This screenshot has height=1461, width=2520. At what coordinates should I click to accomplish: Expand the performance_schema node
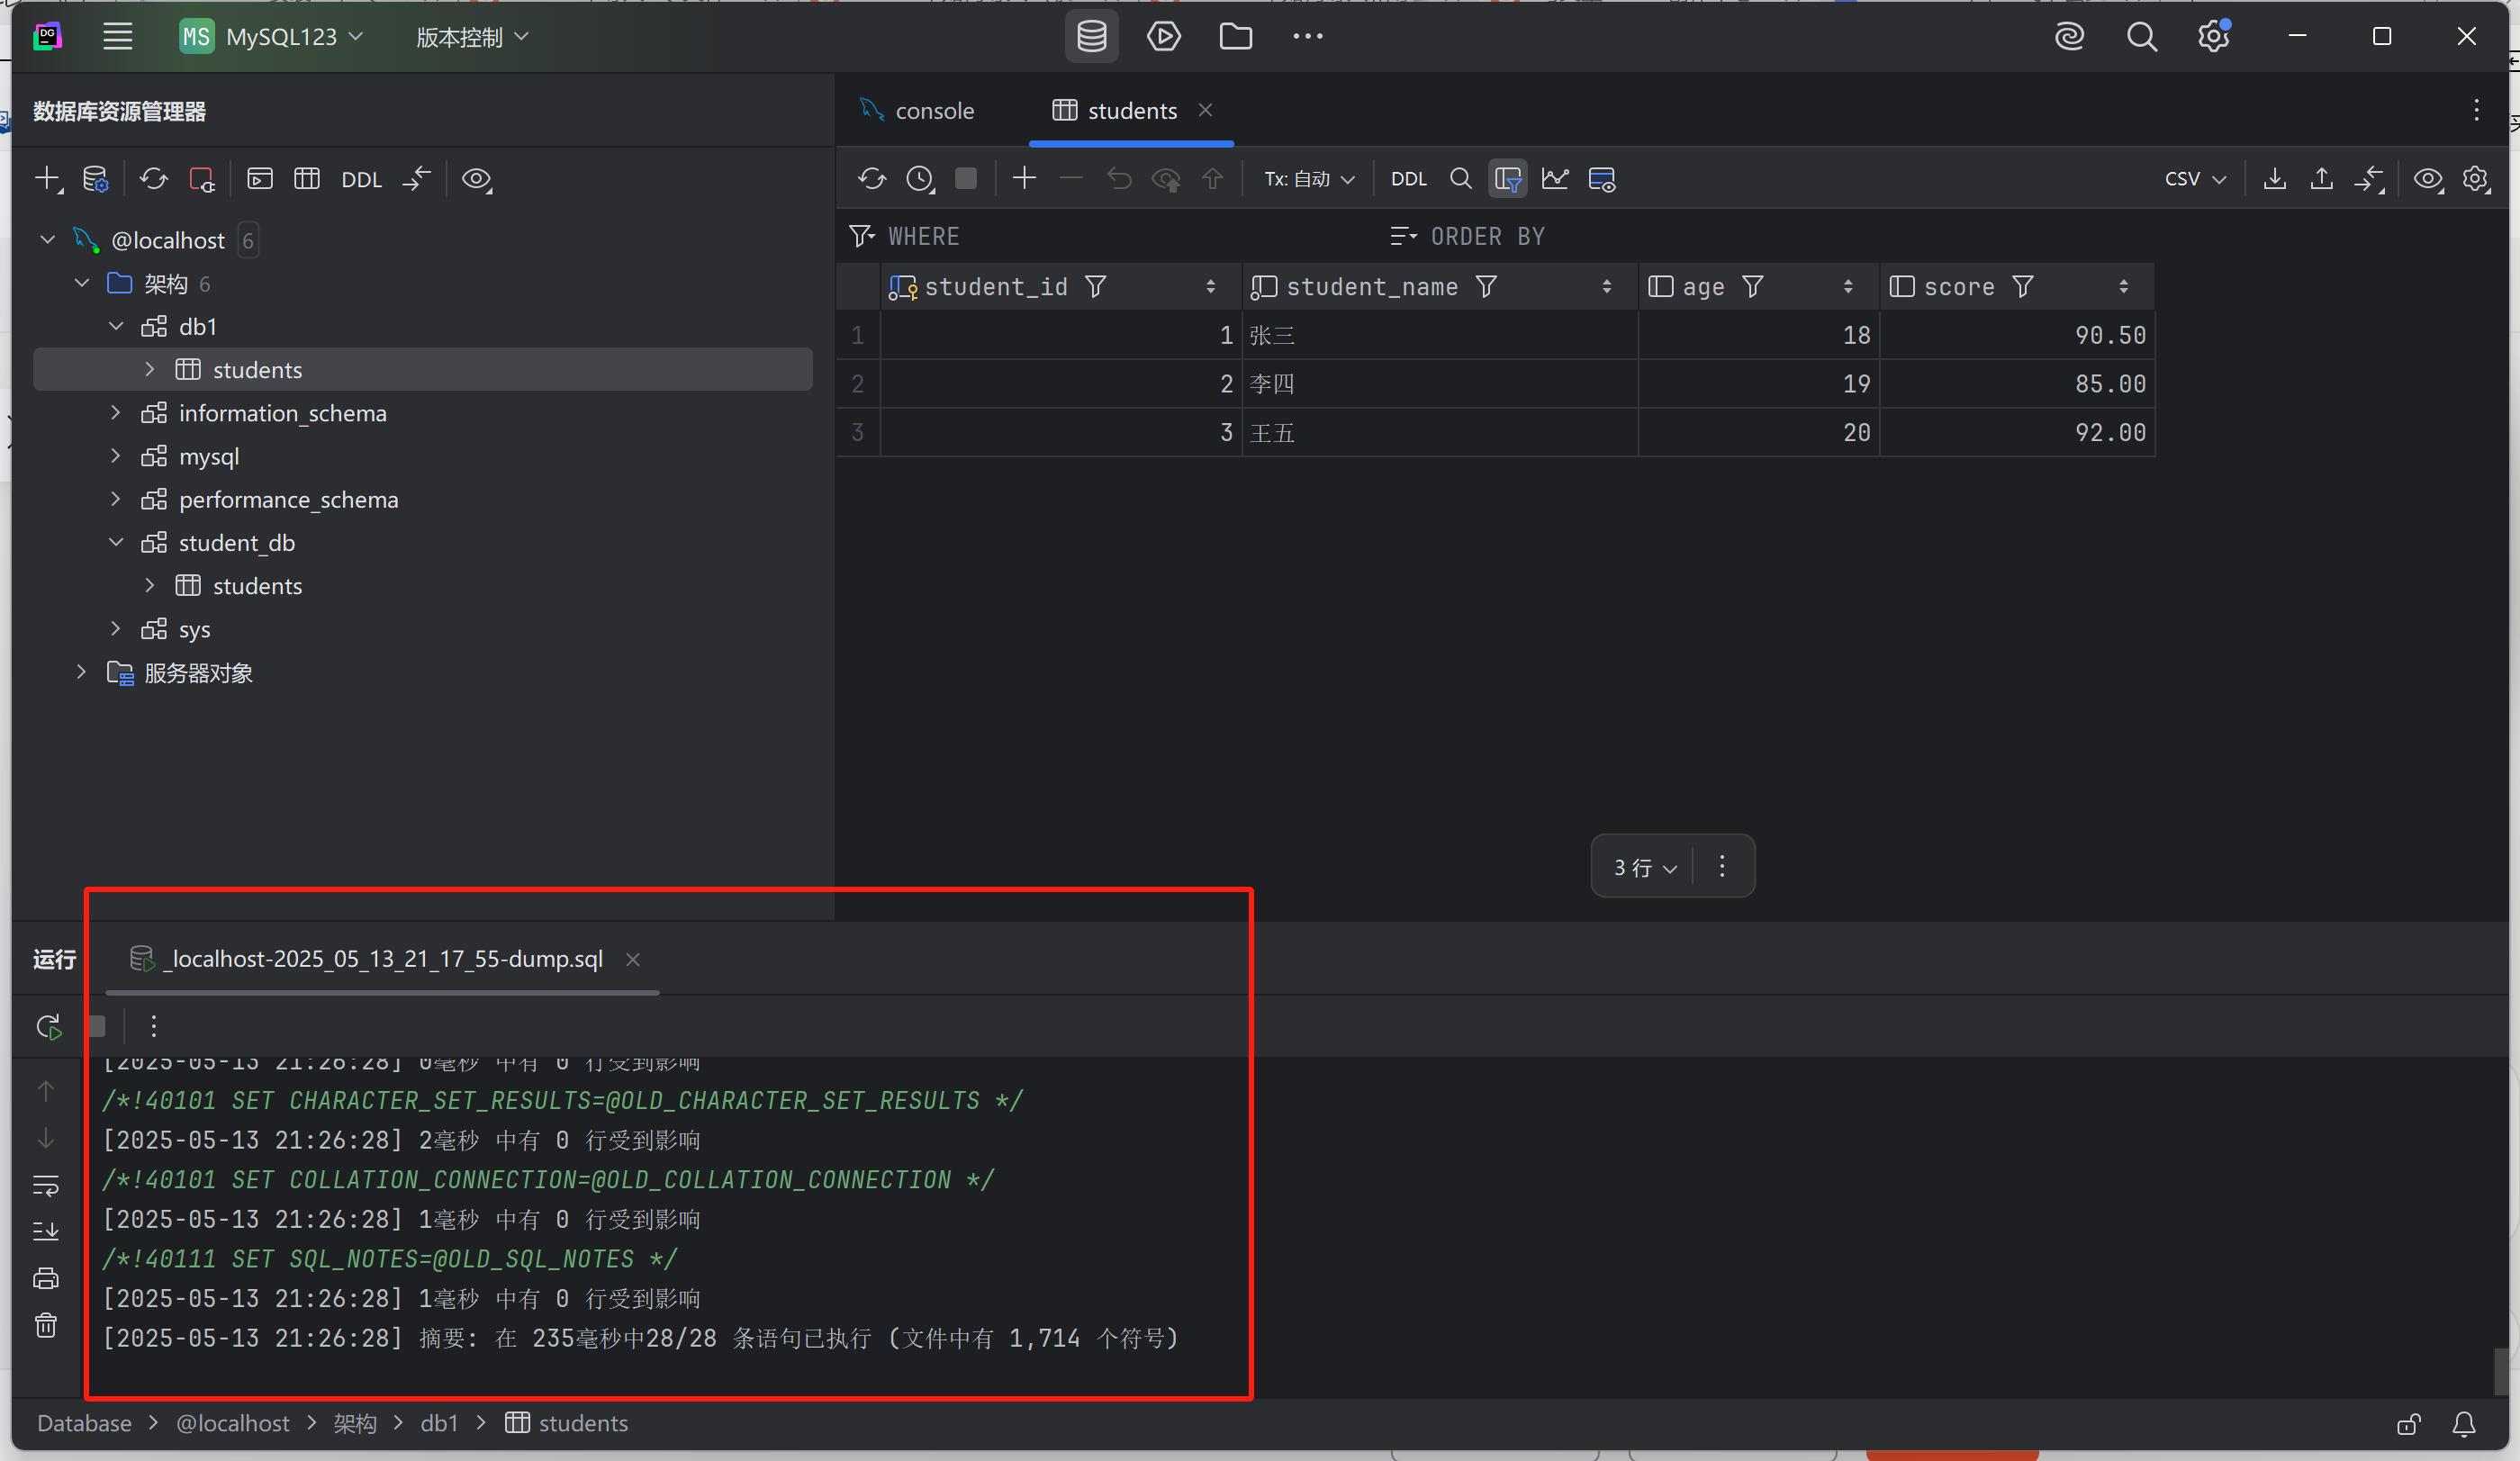coord(116,499)
